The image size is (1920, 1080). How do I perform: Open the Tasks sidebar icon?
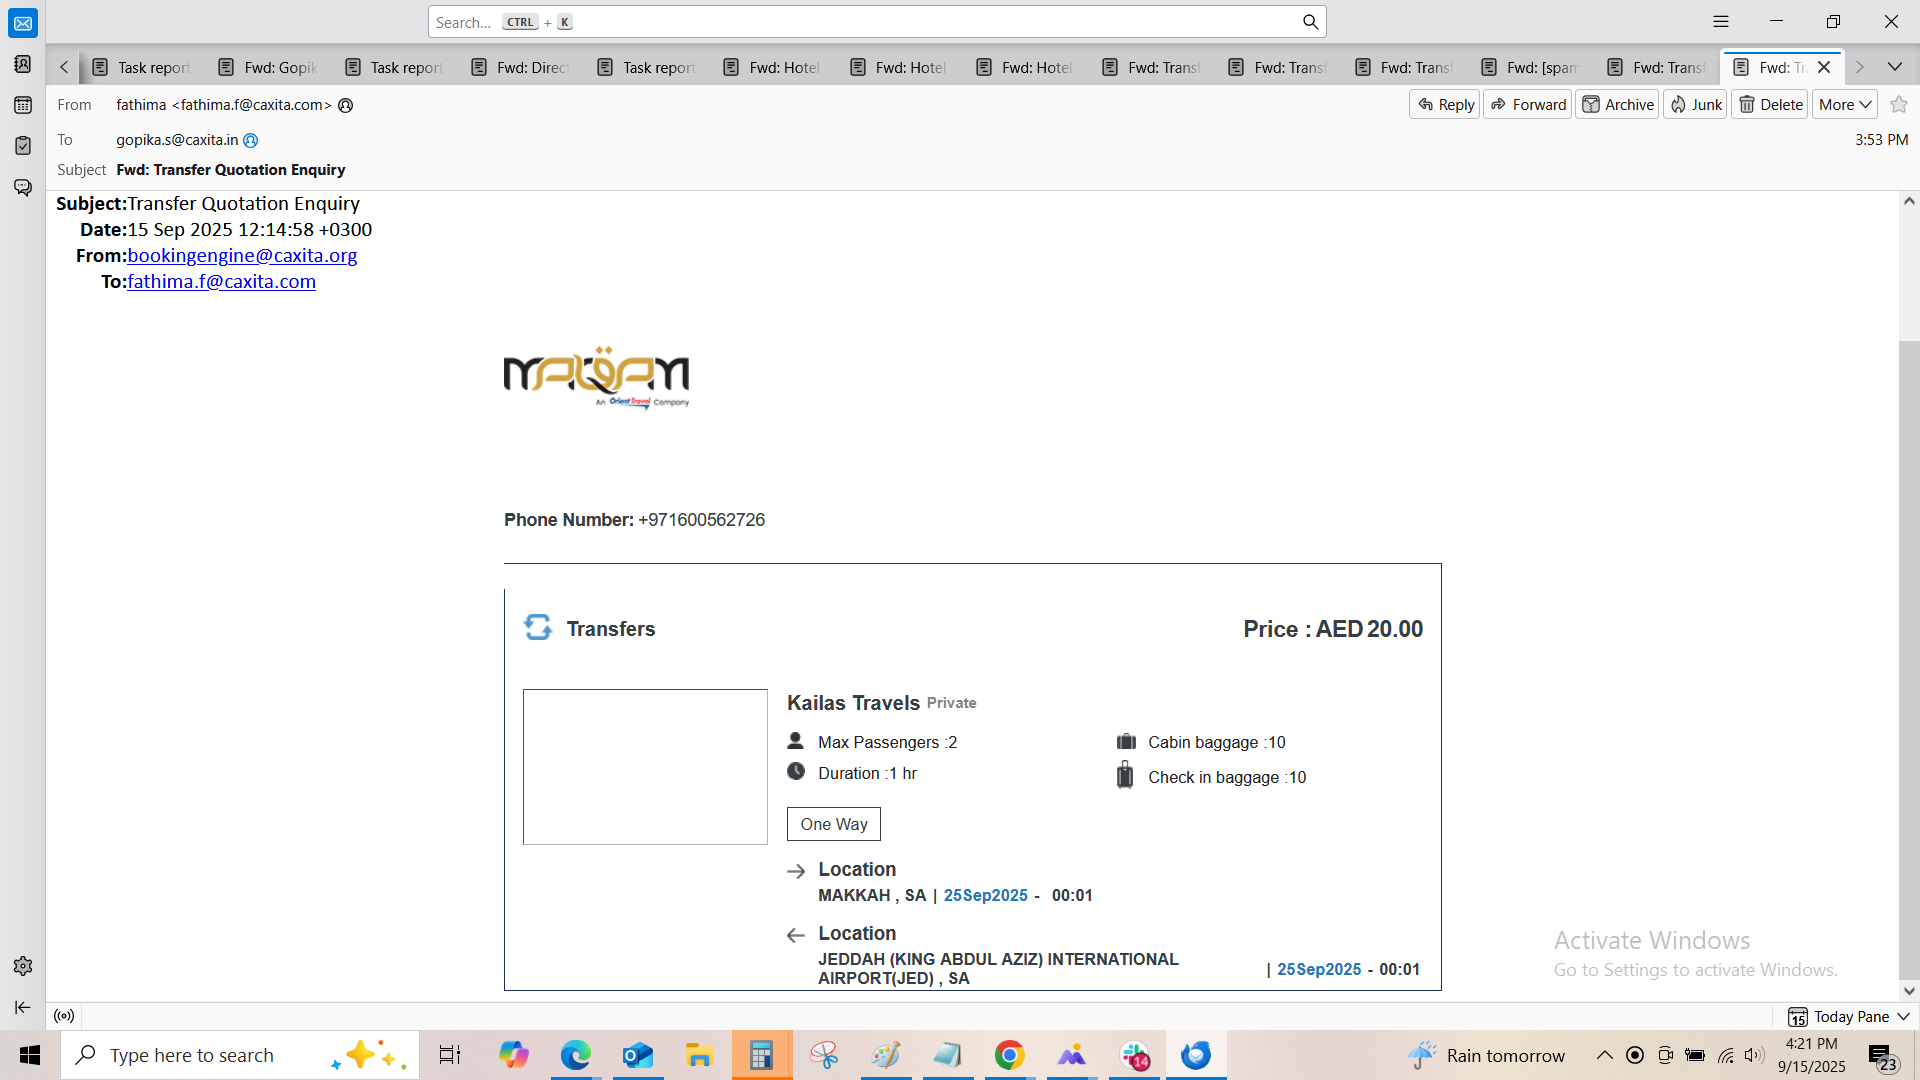click(22, 146)
